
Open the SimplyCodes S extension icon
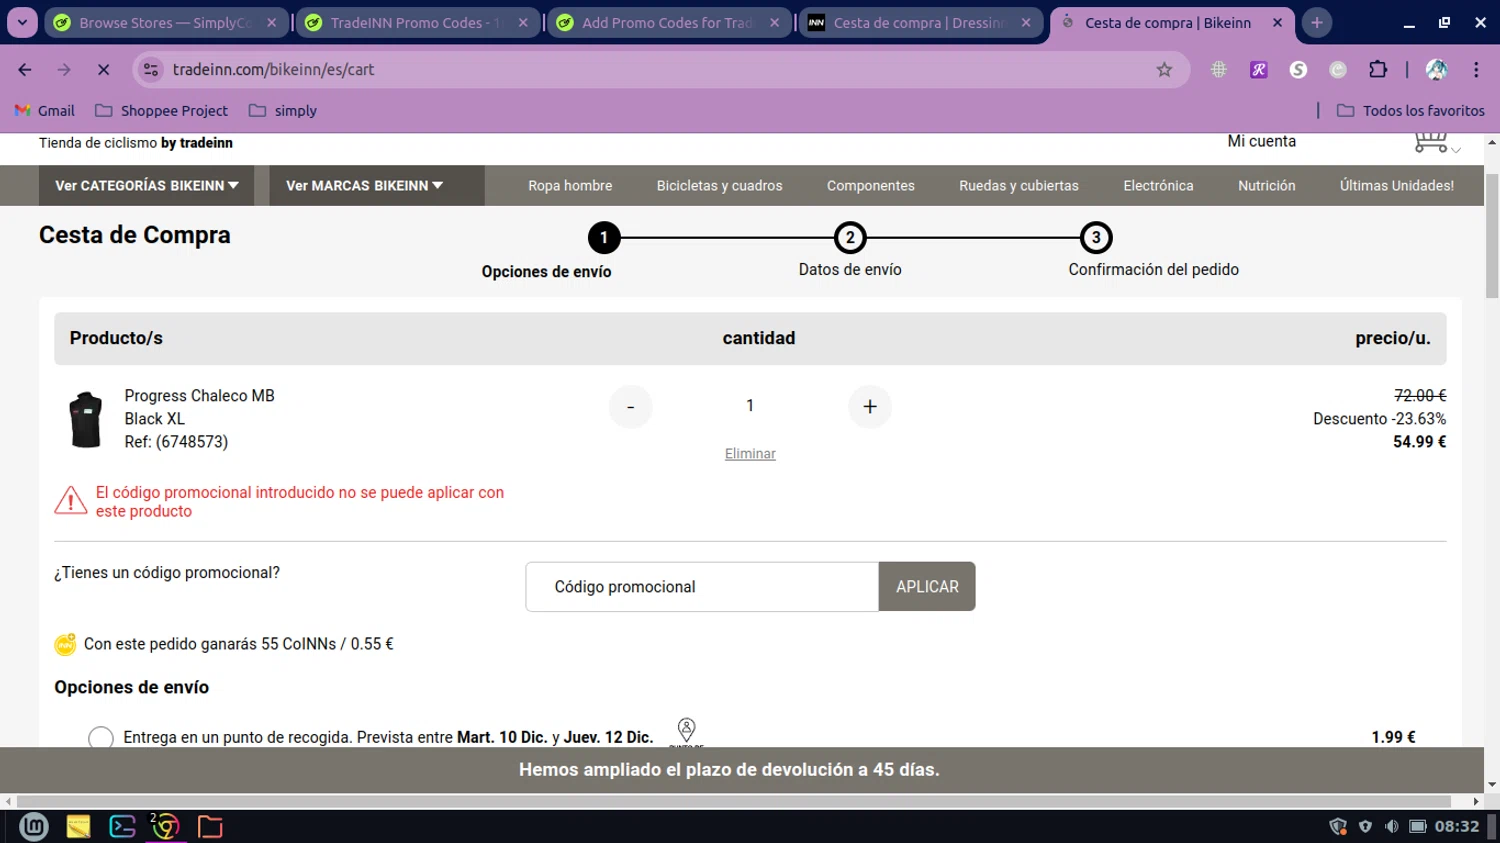(x=1298, y=69)
